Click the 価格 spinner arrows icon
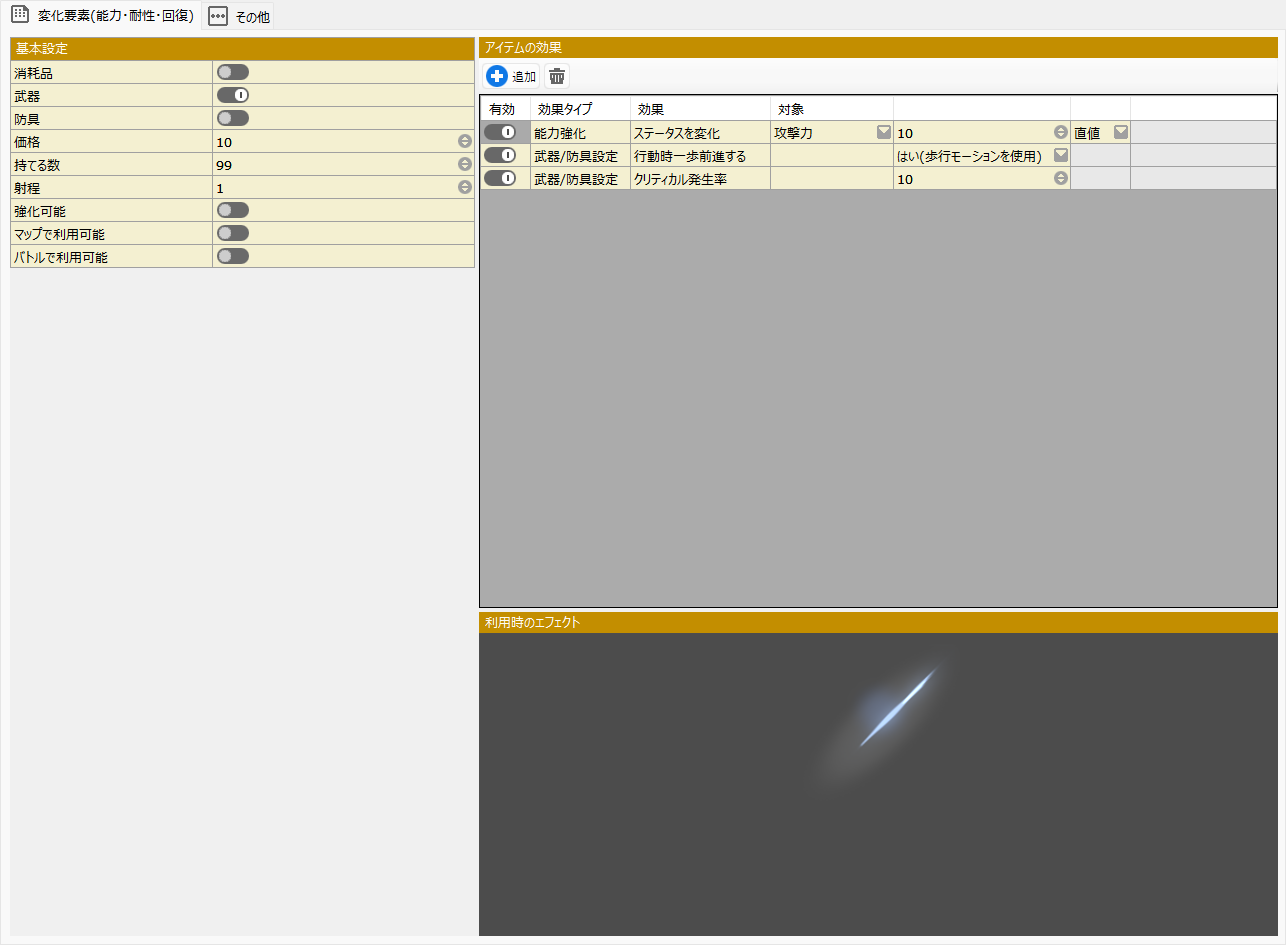The width and height of the screenshot is (1286, 945). (465, 141)
